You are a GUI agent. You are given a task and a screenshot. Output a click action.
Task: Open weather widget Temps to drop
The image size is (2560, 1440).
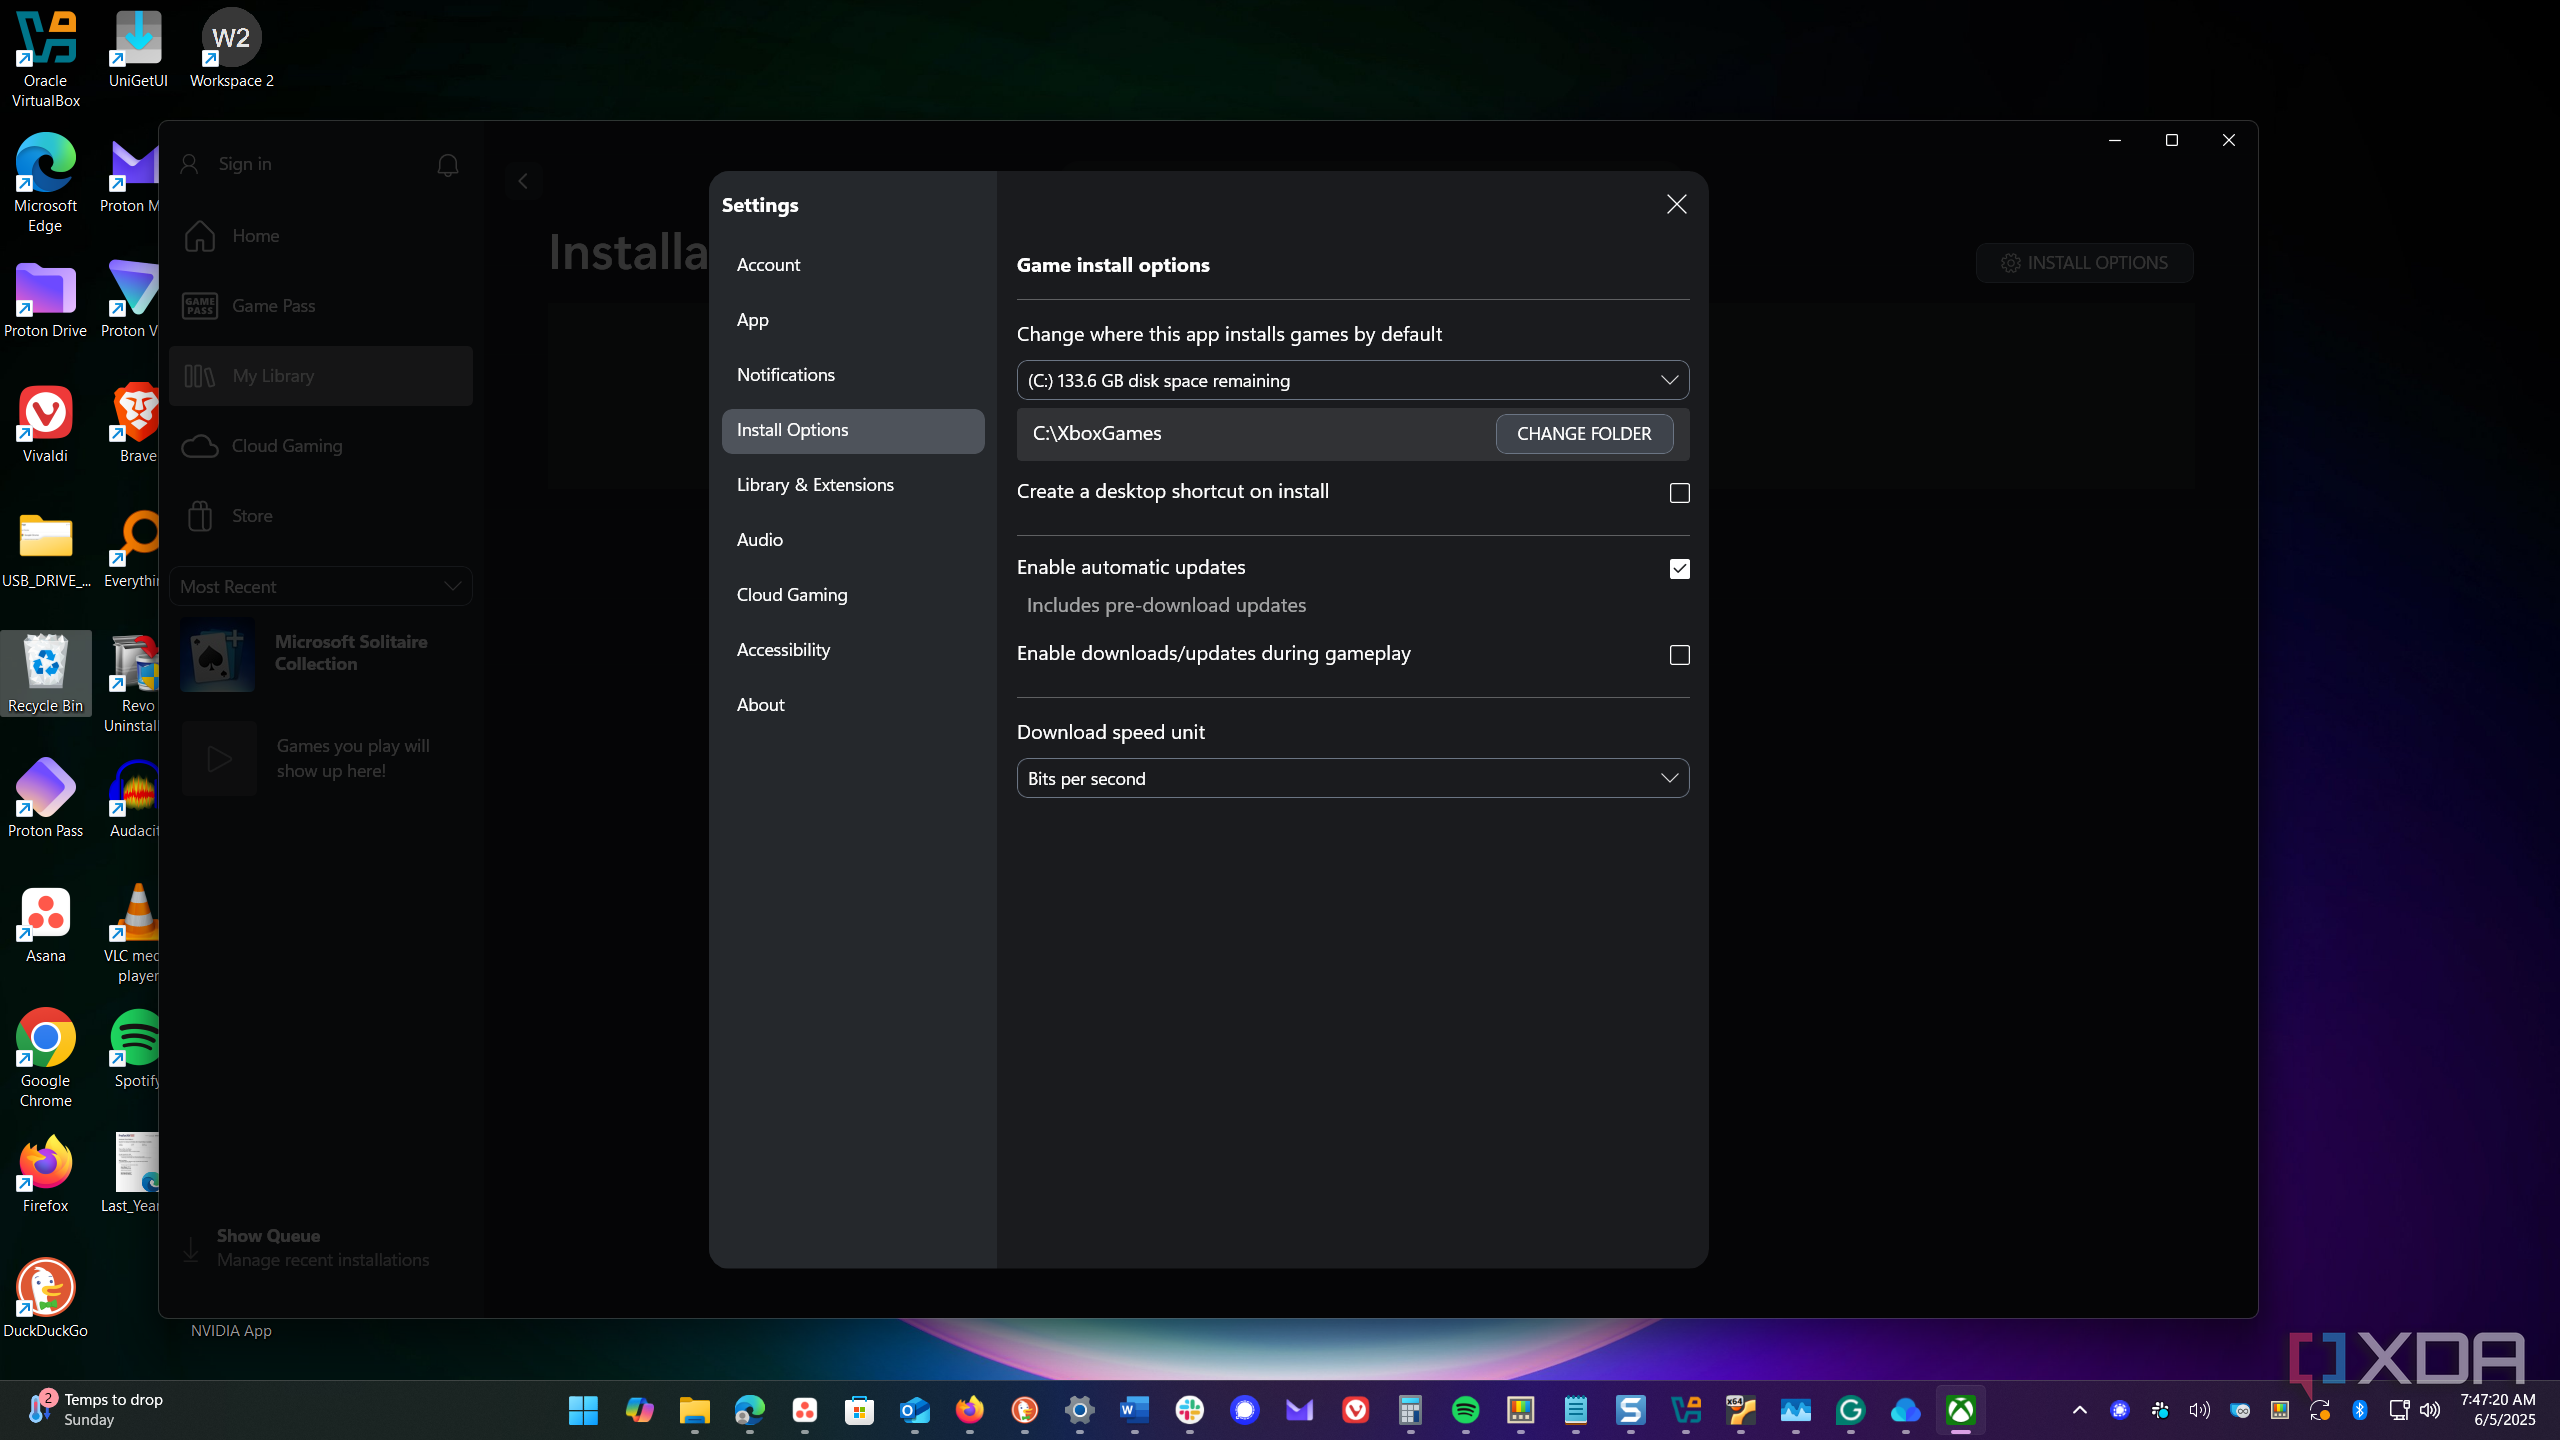(96, 1410)
